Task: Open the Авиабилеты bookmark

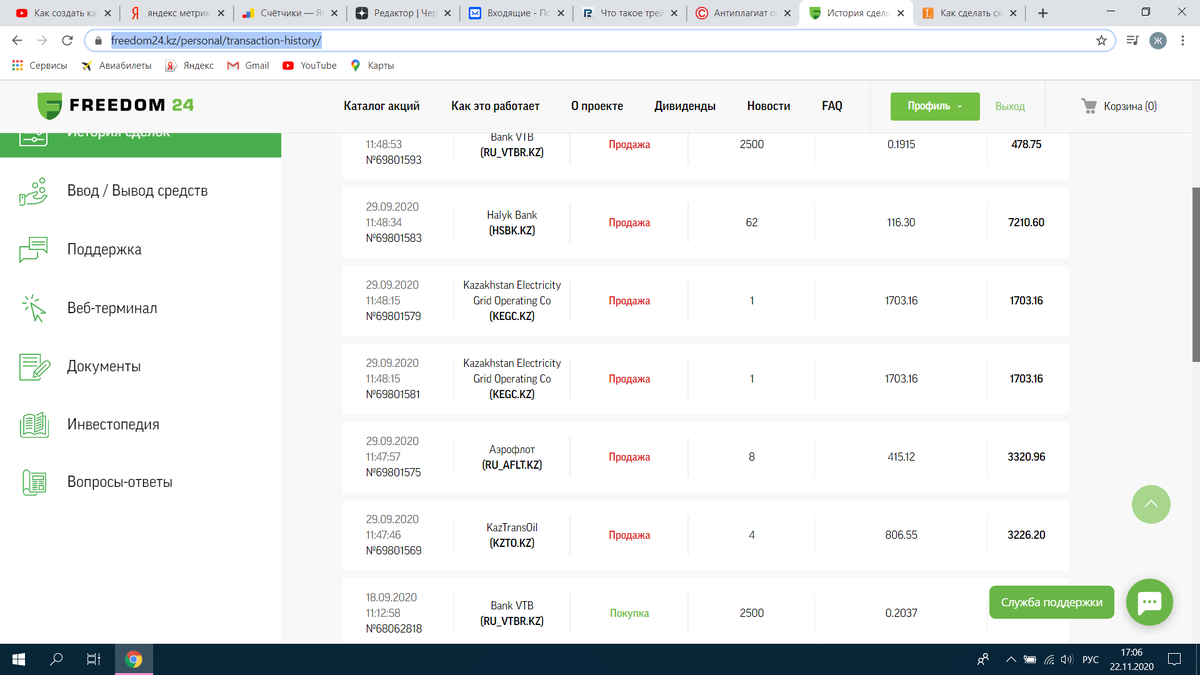Action: pos(115,66)
